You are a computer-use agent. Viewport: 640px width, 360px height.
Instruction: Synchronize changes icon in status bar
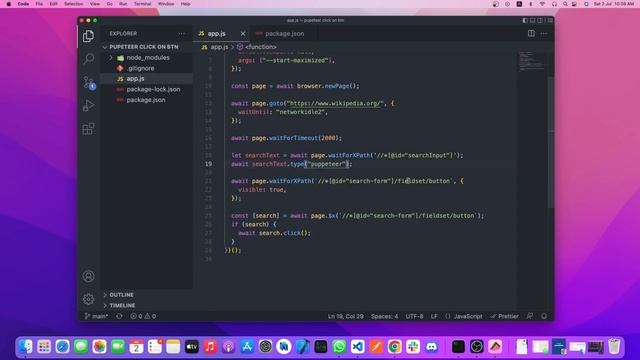pyautogui.click(x=119, y=316)
